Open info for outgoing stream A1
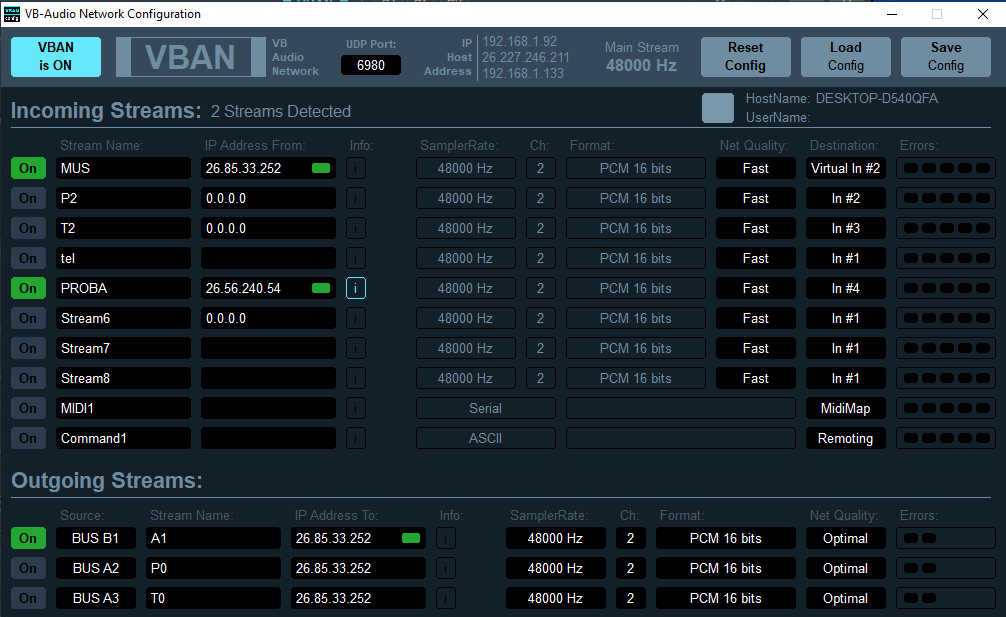Image resolution: width=1006 pixels, height=617 pixels. (446, 539)
